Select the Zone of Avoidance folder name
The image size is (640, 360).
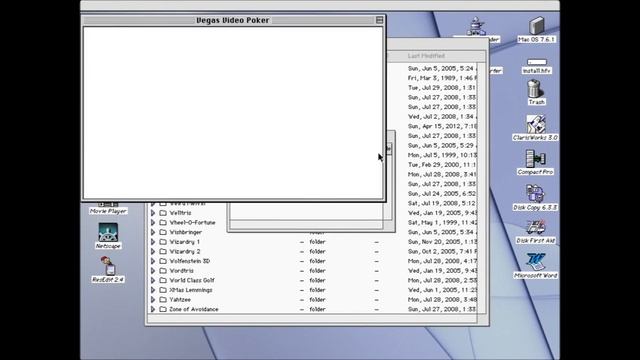coord(194,309)
